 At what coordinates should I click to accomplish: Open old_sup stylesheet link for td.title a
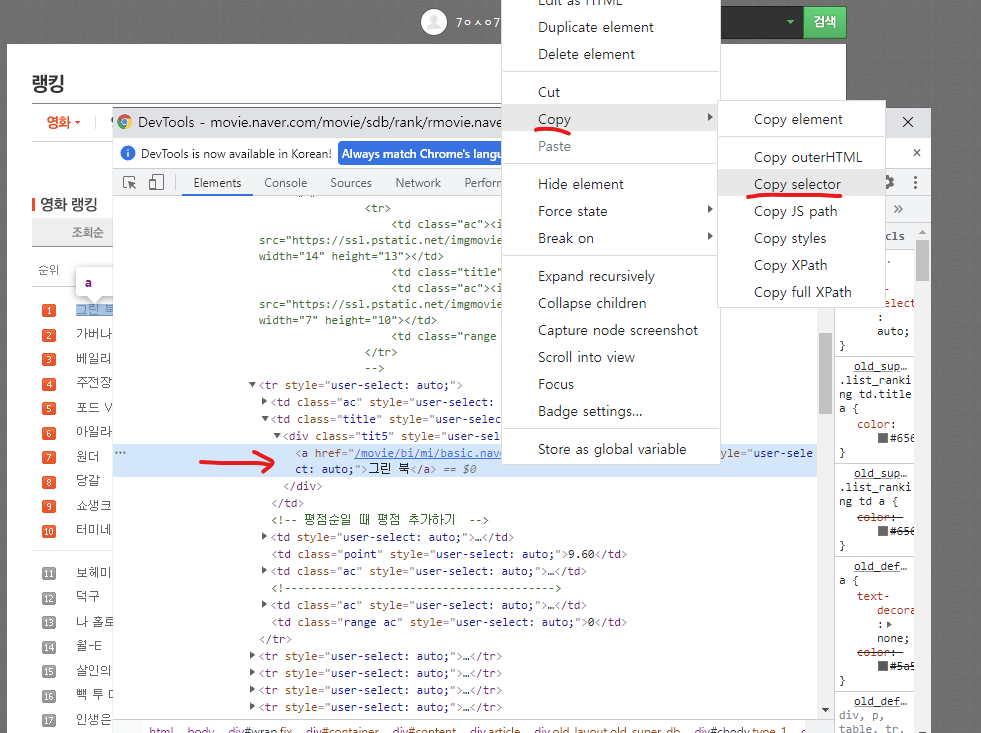coord(880,366)
